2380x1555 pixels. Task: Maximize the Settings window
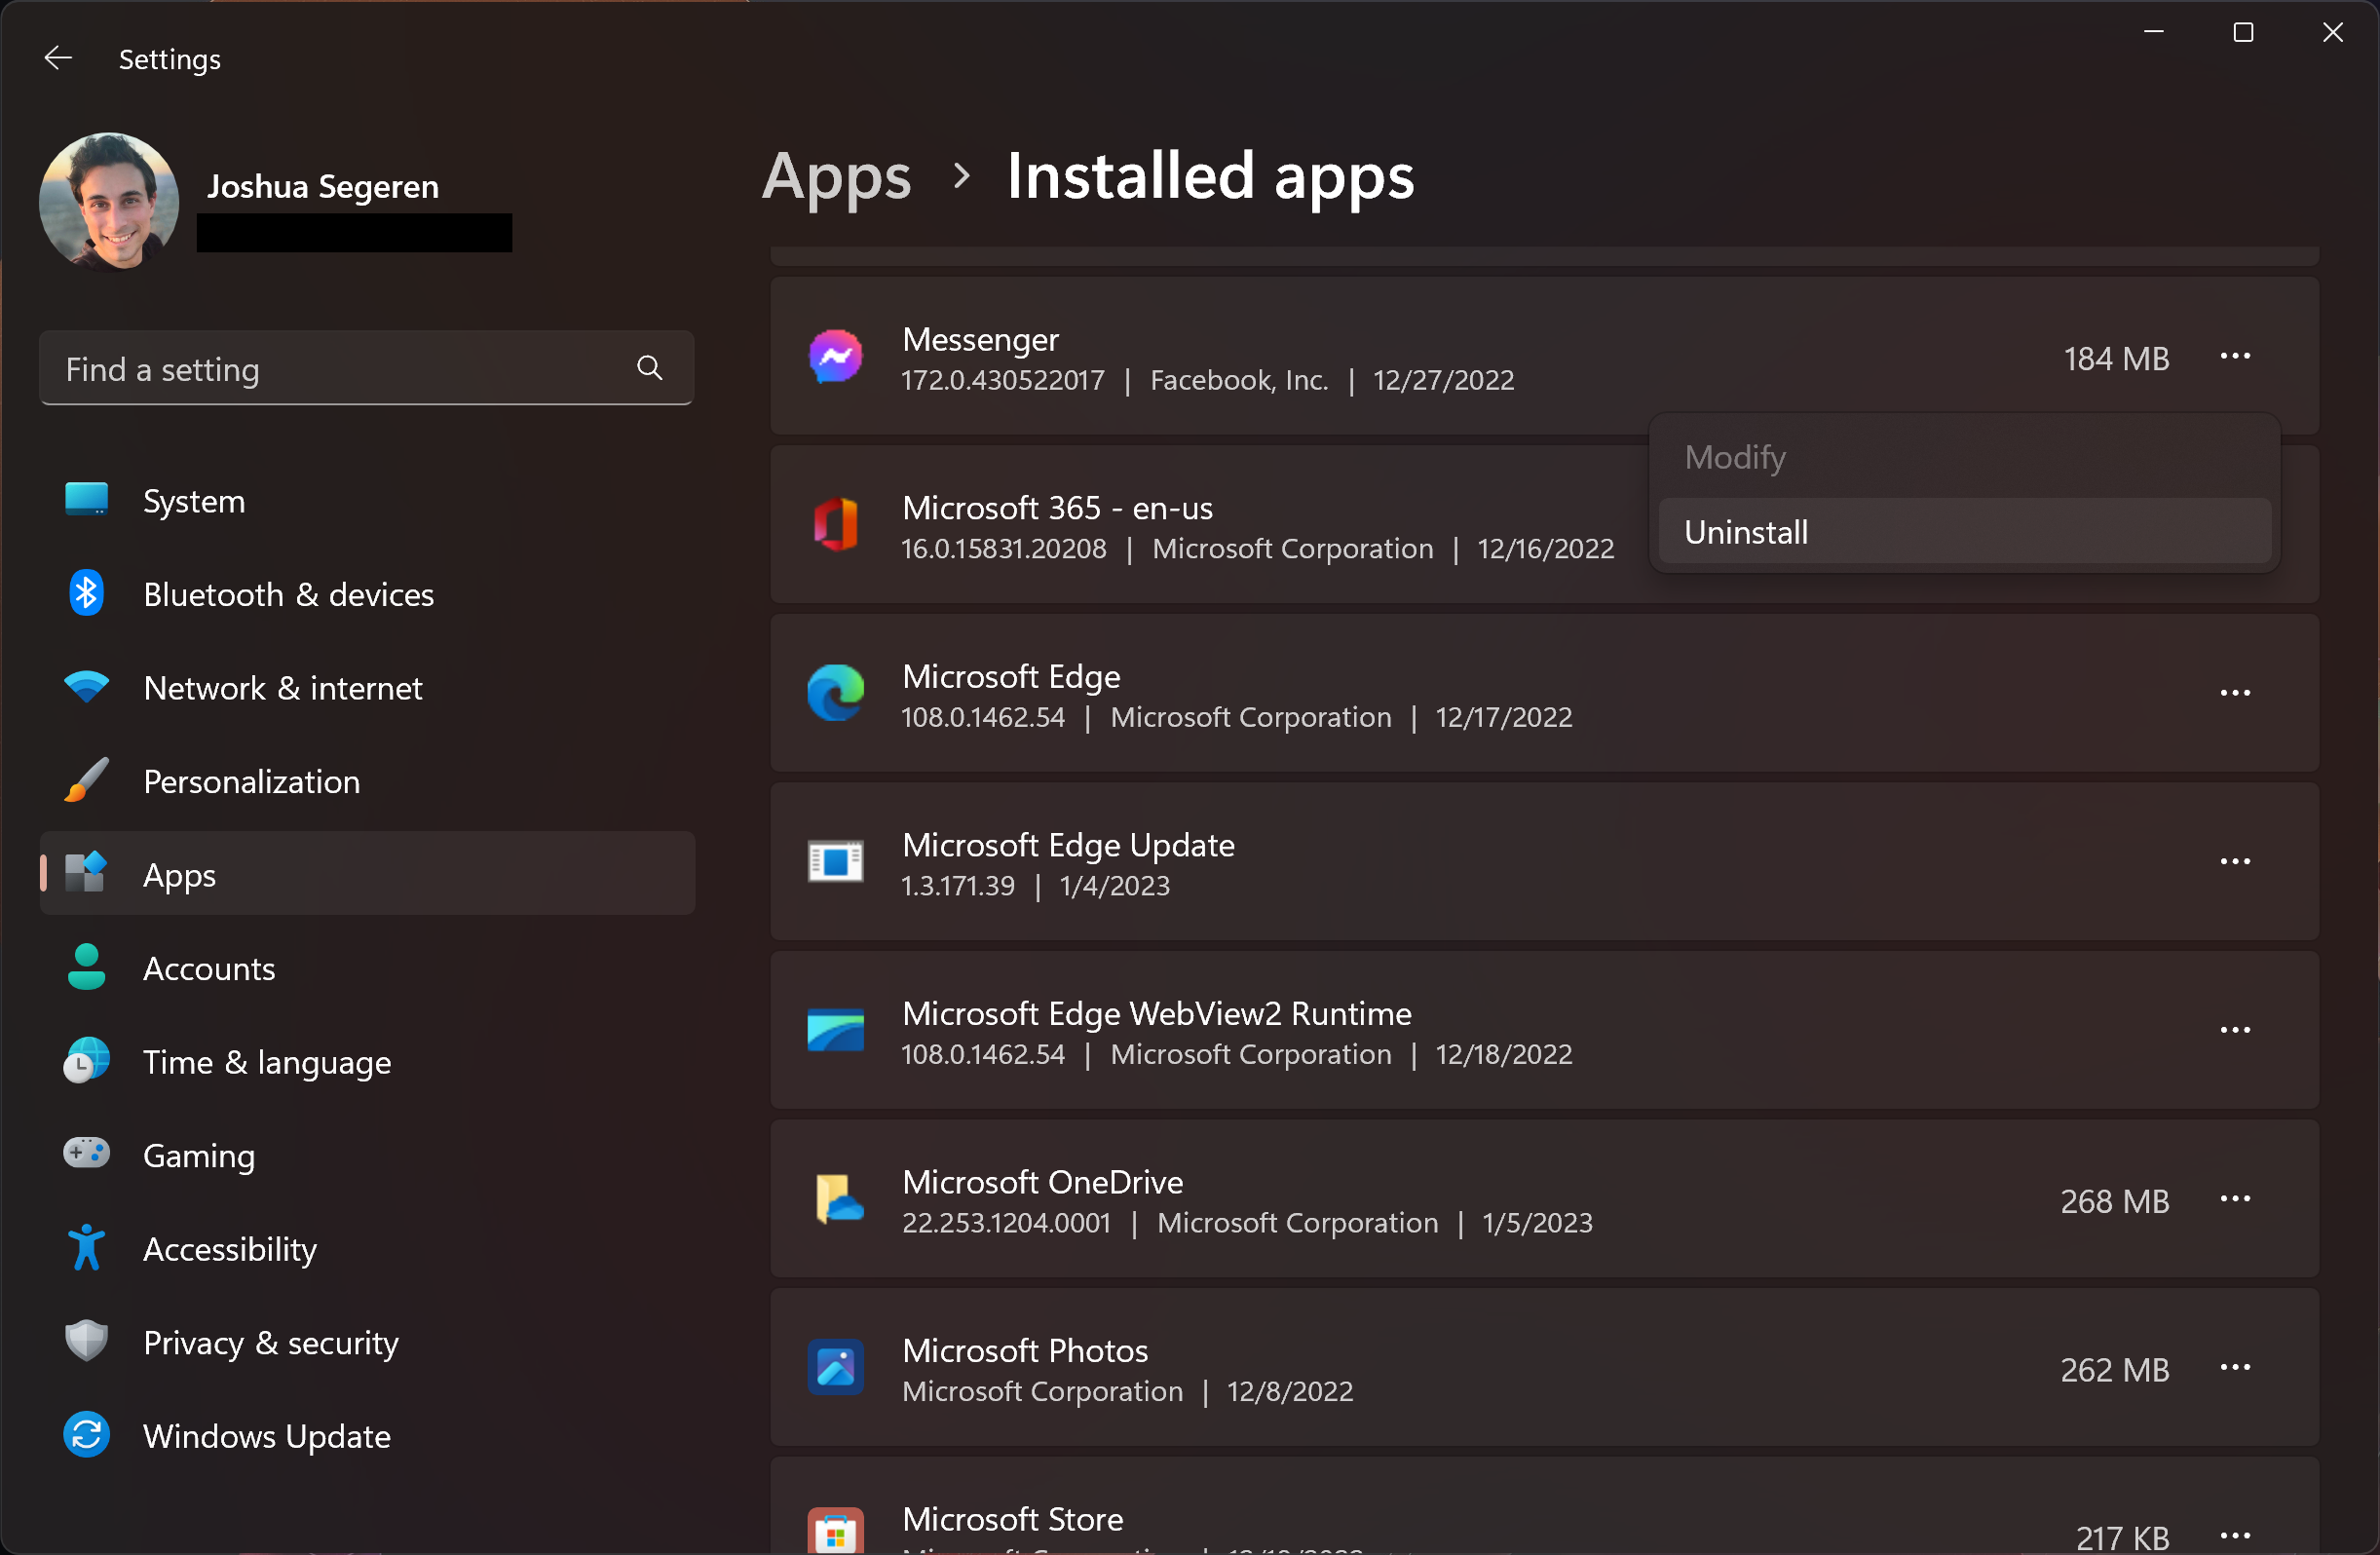point(2243,32)
